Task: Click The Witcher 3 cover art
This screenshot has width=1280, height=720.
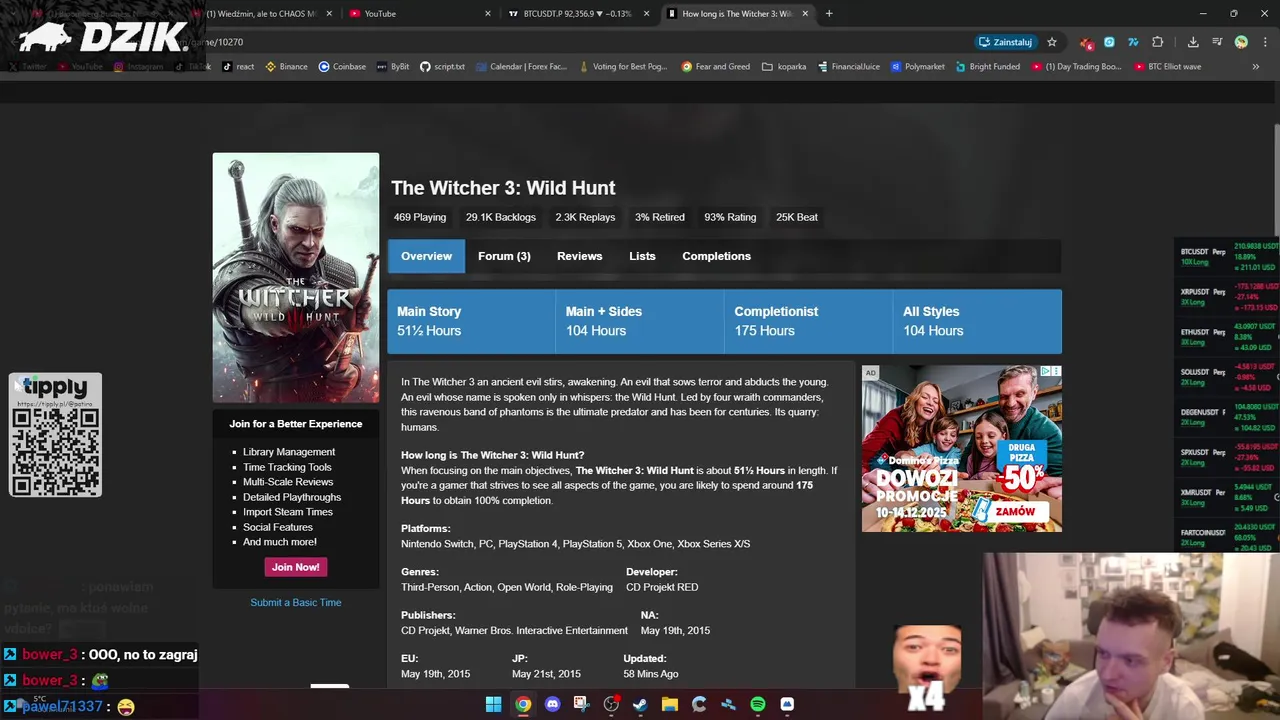Action: click(x=296, y=278)
